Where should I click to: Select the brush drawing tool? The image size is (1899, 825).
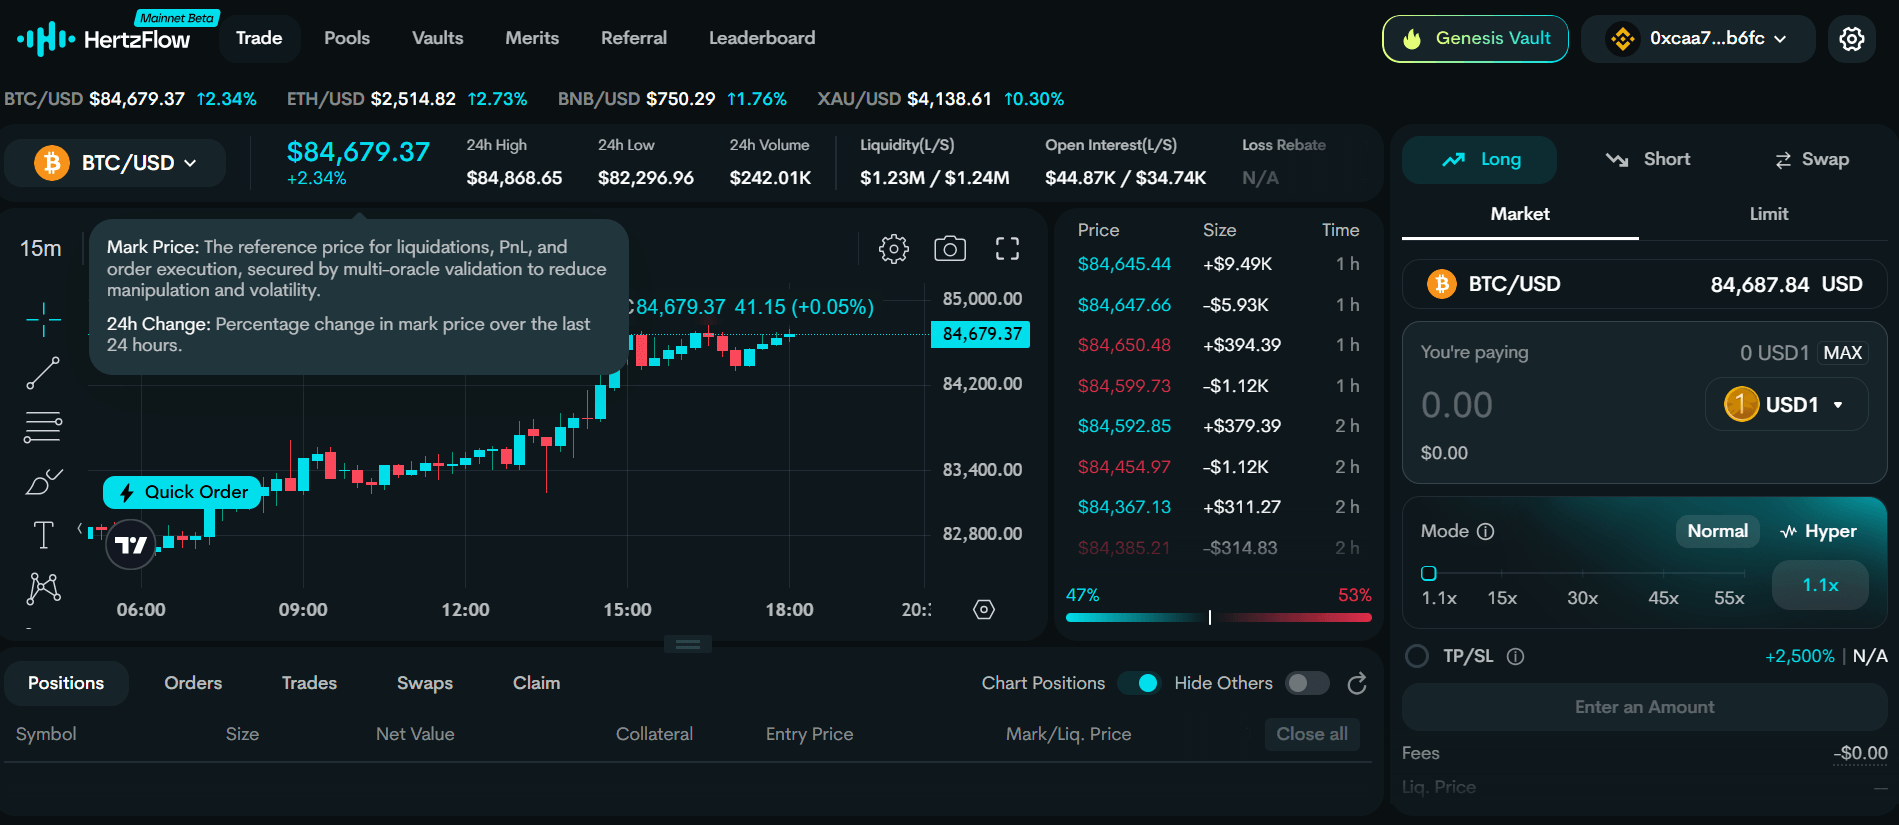(x=43, y=482)
